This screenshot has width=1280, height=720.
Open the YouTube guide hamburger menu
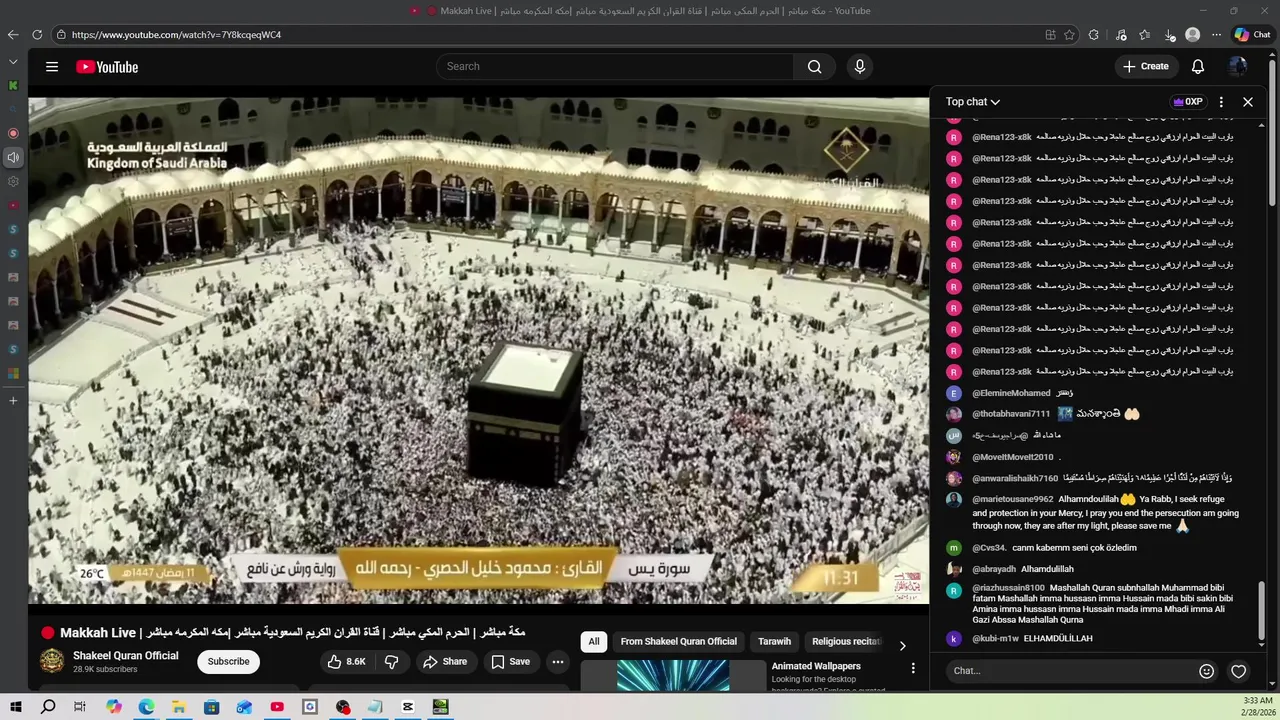pos(52,67)
